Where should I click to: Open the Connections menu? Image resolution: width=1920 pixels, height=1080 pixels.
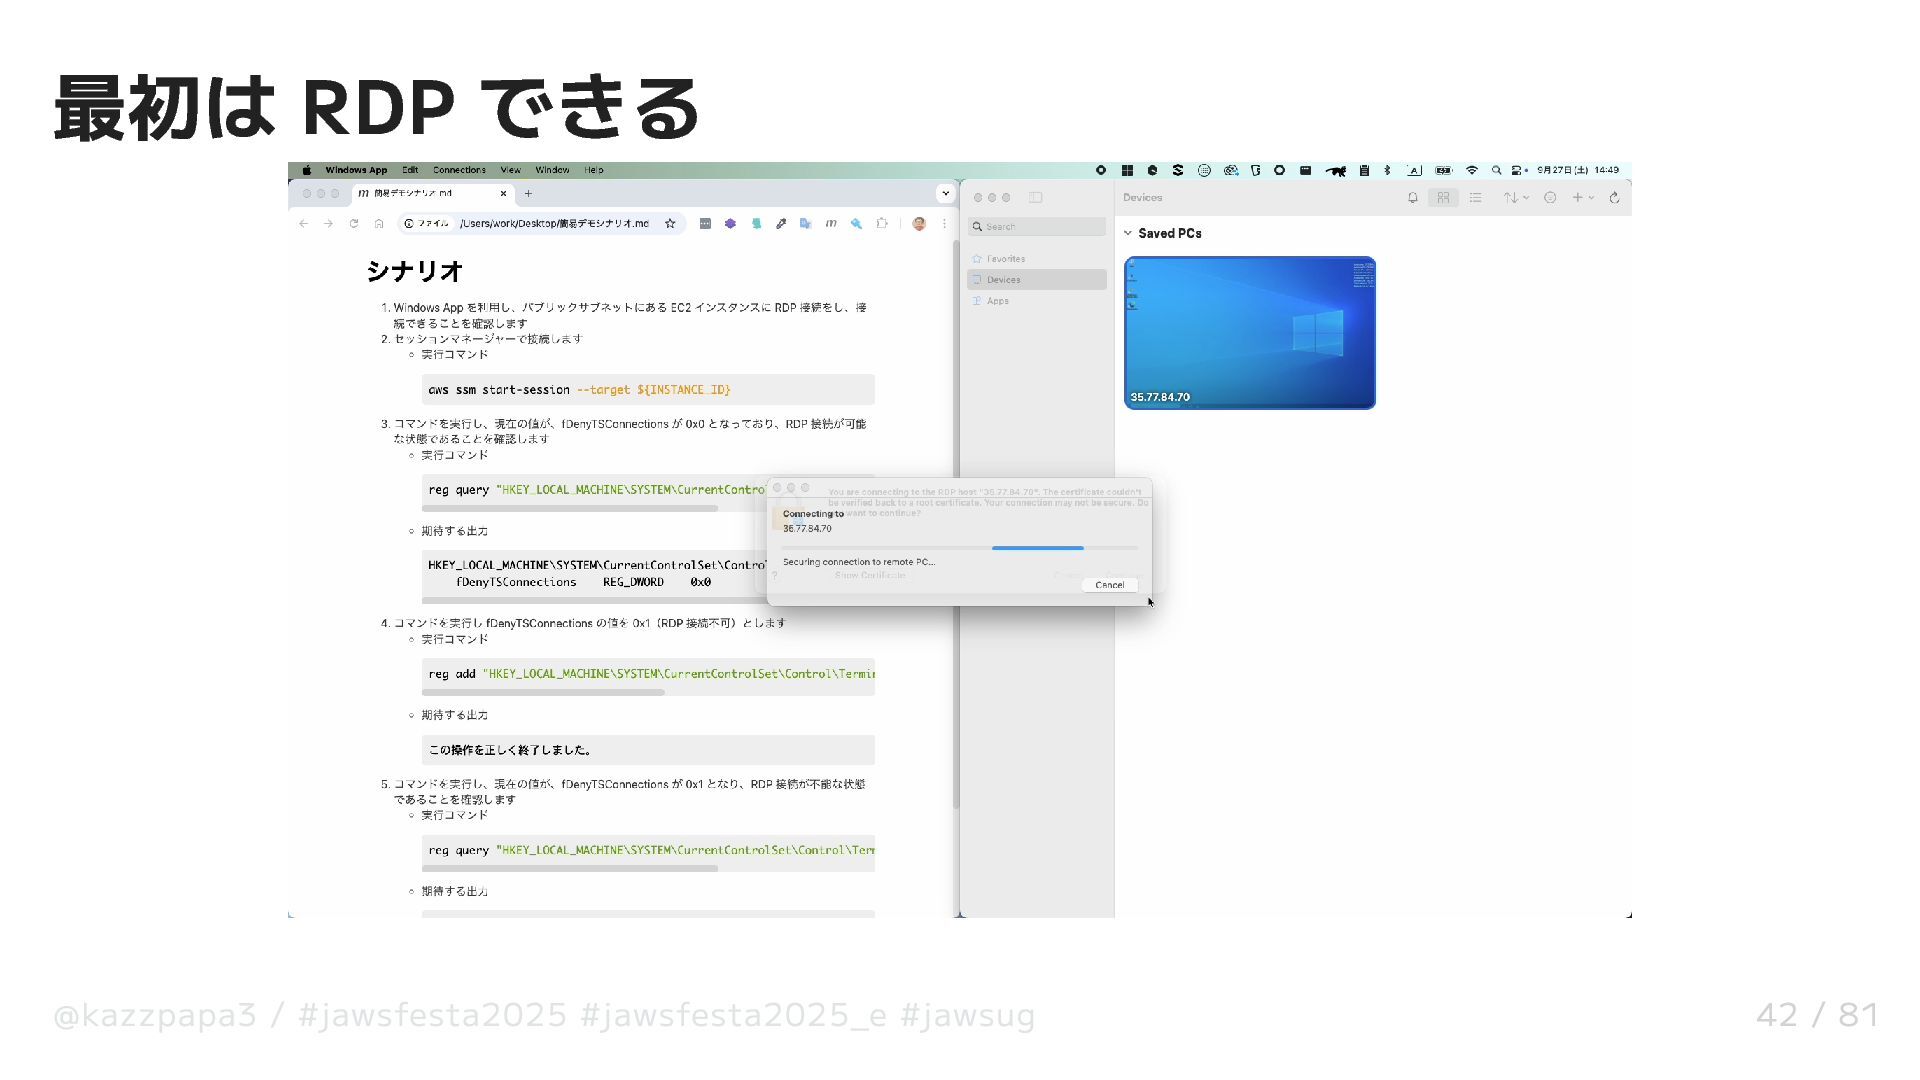coord(459,170)
